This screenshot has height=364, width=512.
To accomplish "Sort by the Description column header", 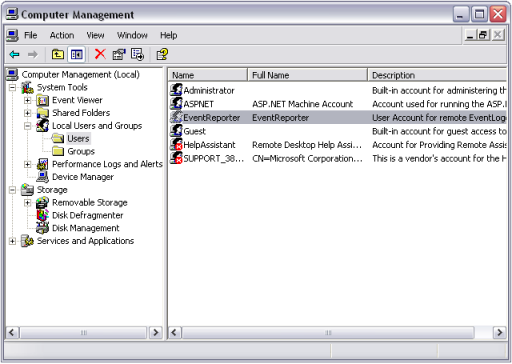I will [x=437, y=75].
